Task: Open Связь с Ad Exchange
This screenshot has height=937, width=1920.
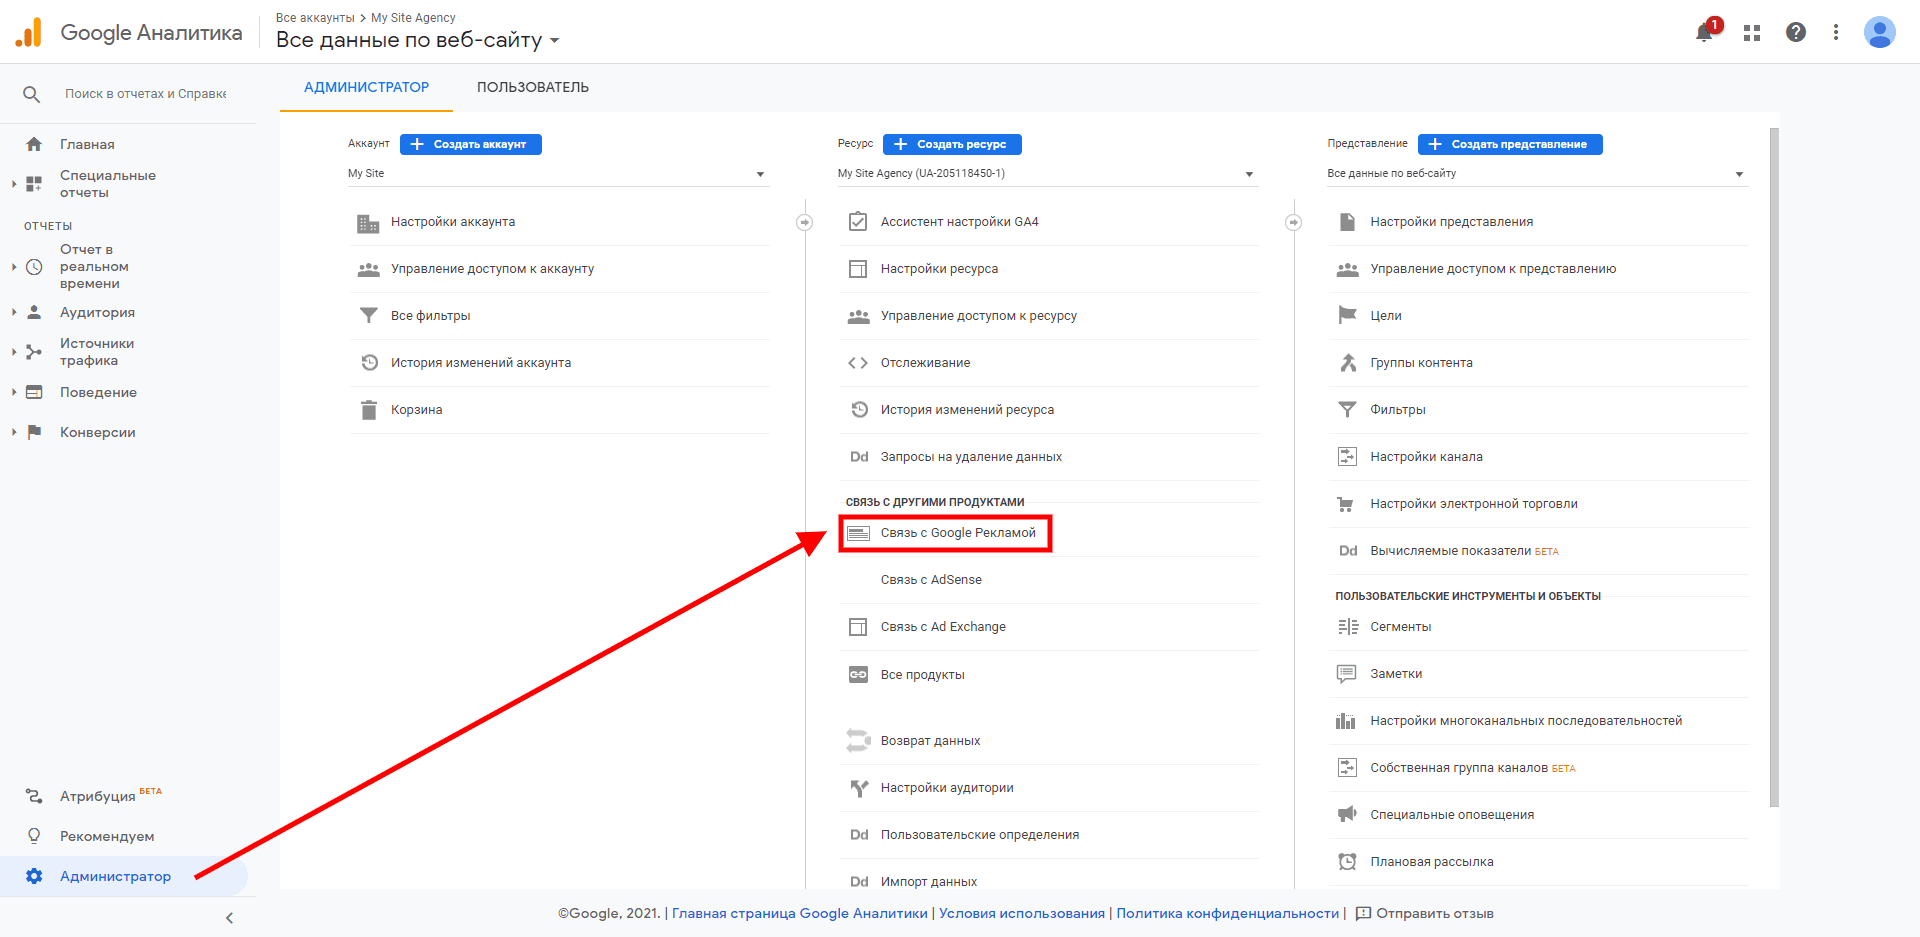Action: point(943,627)
